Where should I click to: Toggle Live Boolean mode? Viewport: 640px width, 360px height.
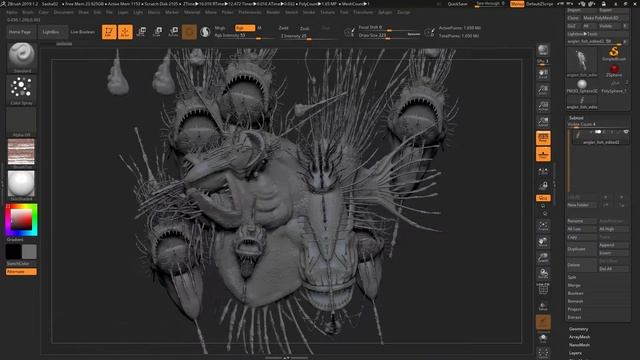coord(82,32)
